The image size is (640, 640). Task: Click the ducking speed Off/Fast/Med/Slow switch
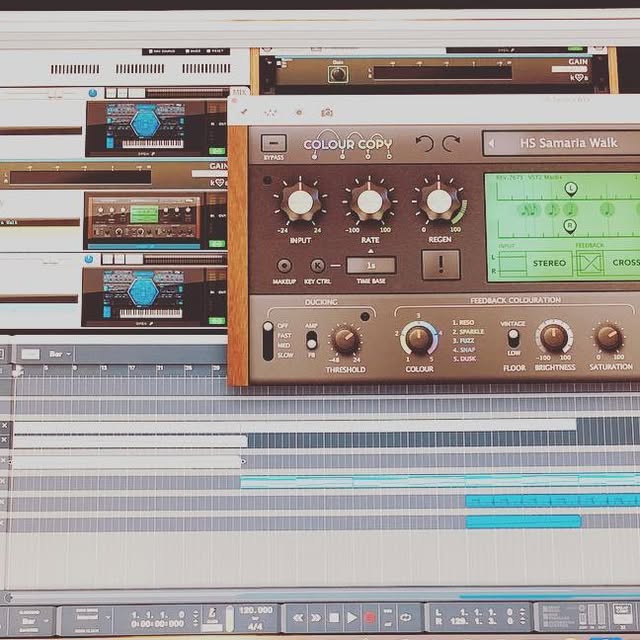click(x=268, y=340)
